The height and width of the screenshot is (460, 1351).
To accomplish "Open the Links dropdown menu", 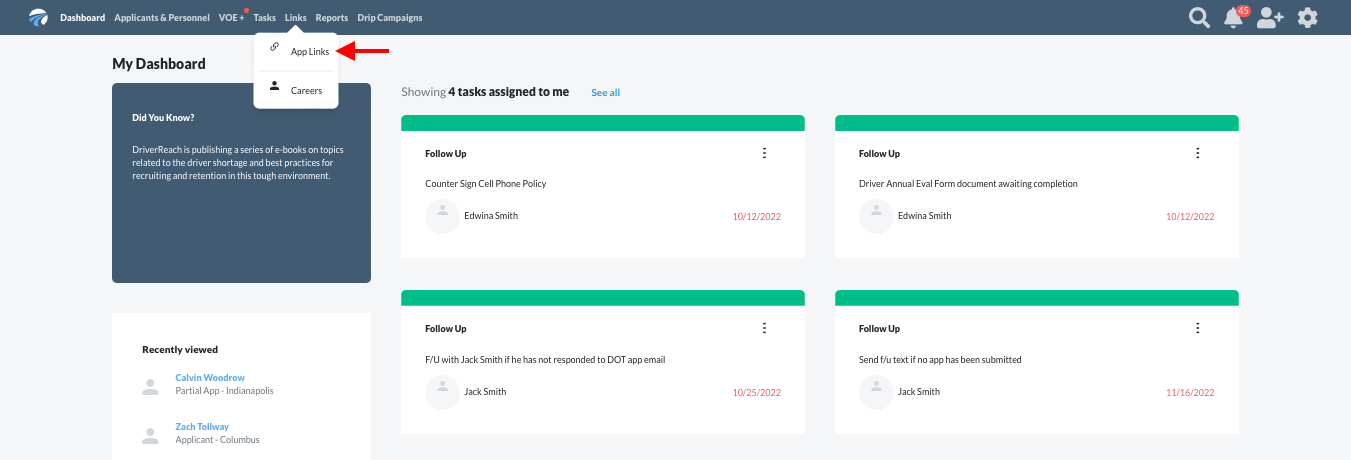I will [x=295, y=18].
